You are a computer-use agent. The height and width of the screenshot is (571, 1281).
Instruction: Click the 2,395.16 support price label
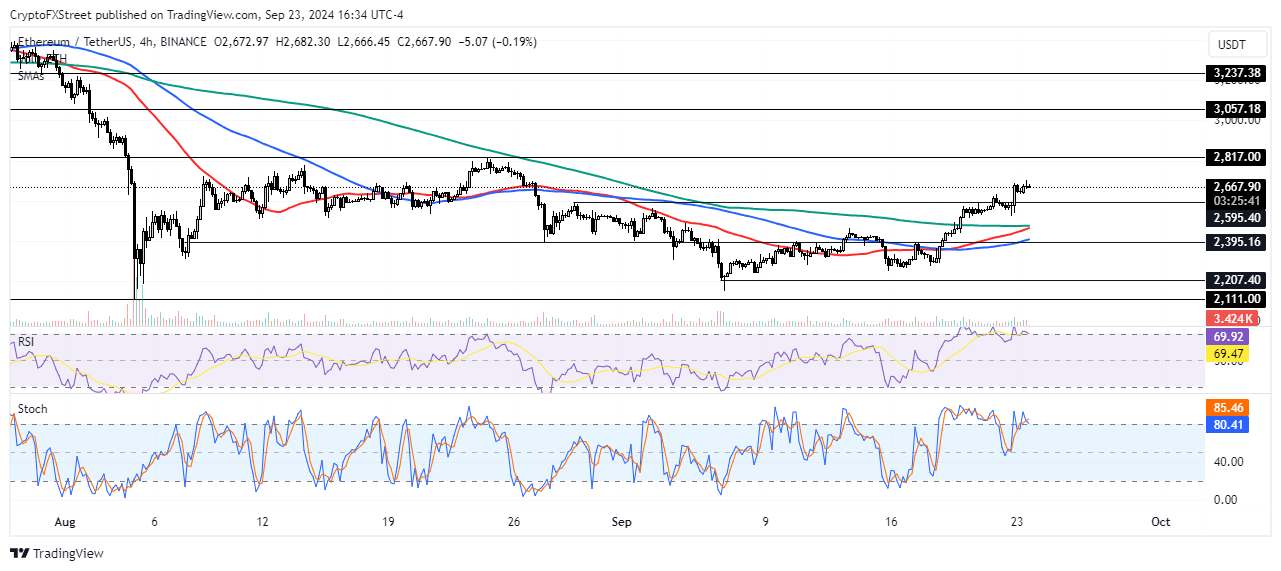[1237, 242]
